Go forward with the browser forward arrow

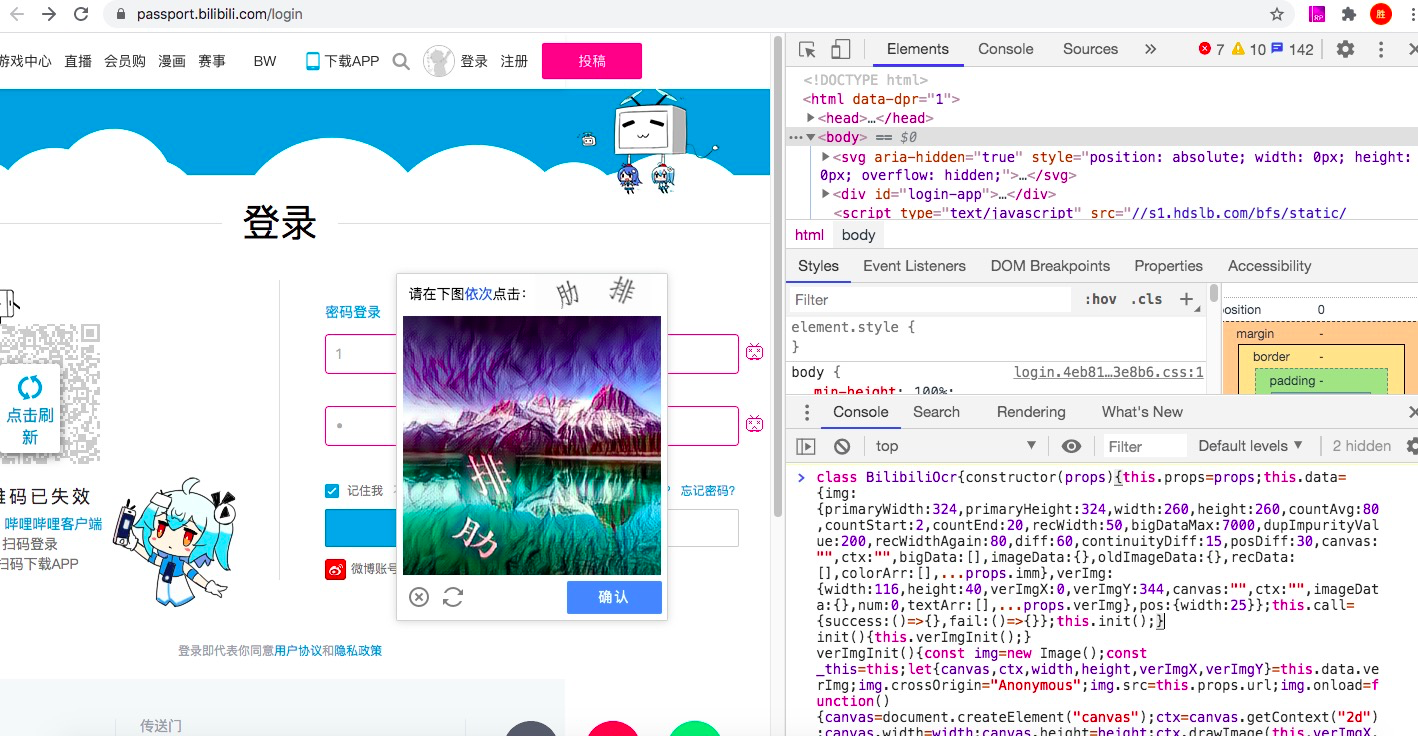(49, 14)
